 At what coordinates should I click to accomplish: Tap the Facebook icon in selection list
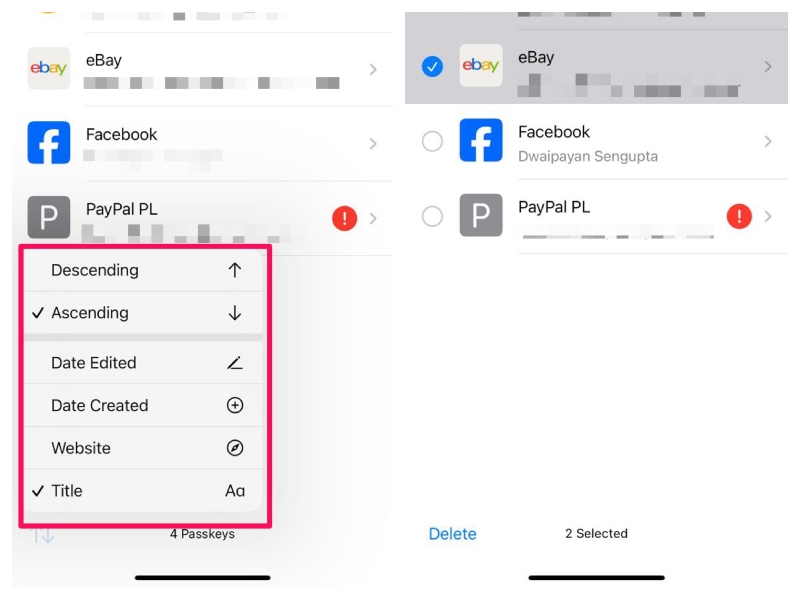coord(481,140)
